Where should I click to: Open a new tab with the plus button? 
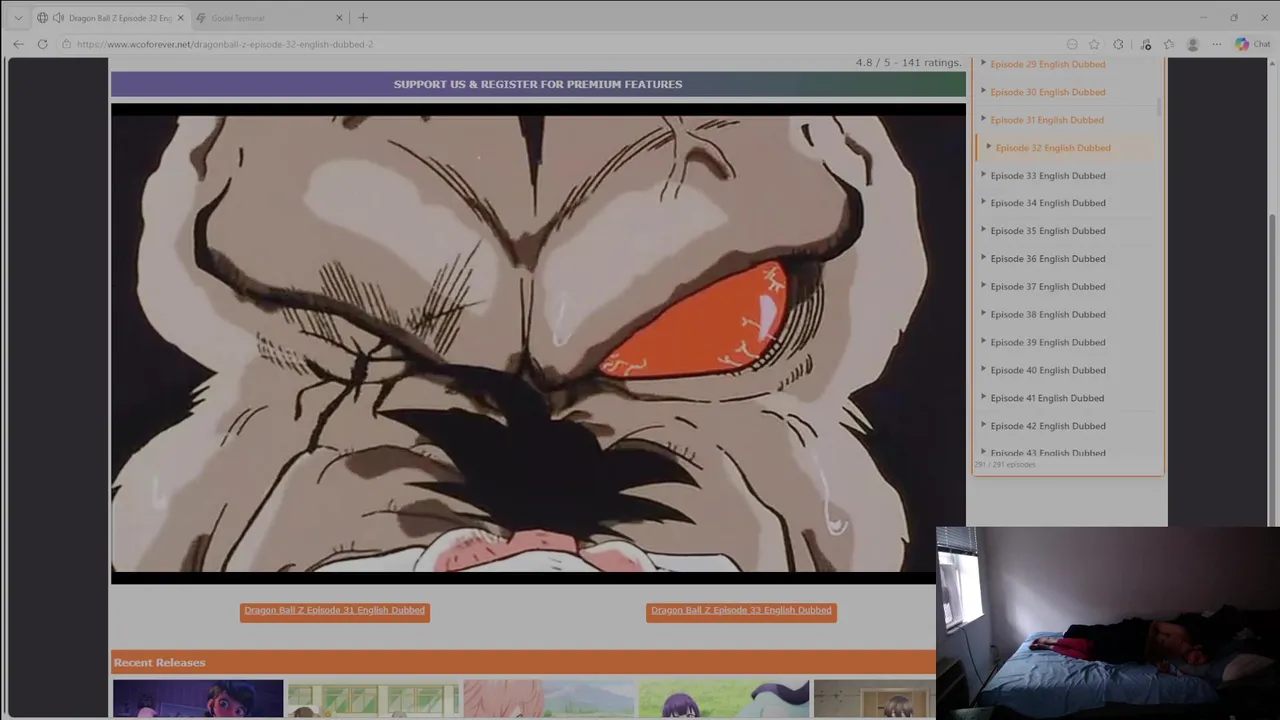[363, 18]
